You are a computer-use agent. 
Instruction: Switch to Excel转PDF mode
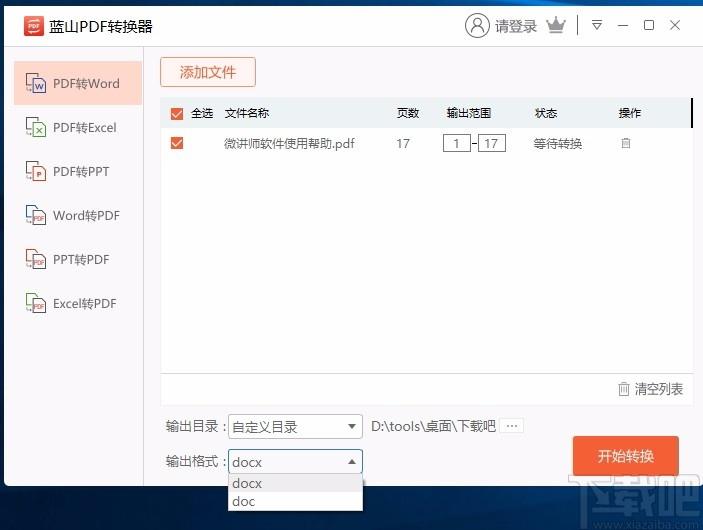[x=78, y=303]
